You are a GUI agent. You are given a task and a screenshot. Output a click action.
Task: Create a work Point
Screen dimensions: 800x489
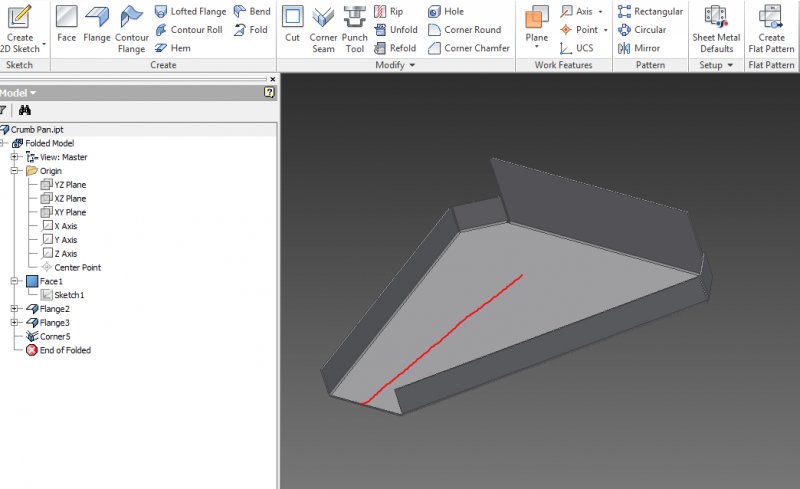coord(579,30)
